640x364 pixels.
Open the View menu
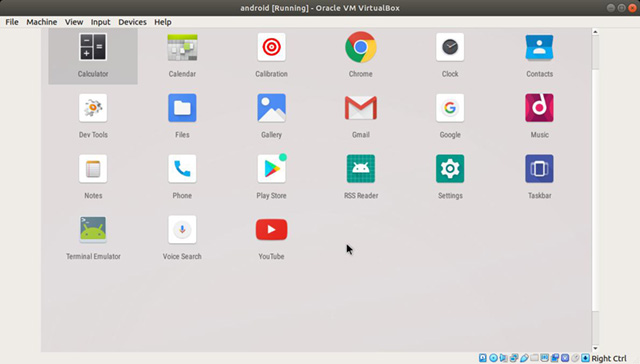click(74, 22)
